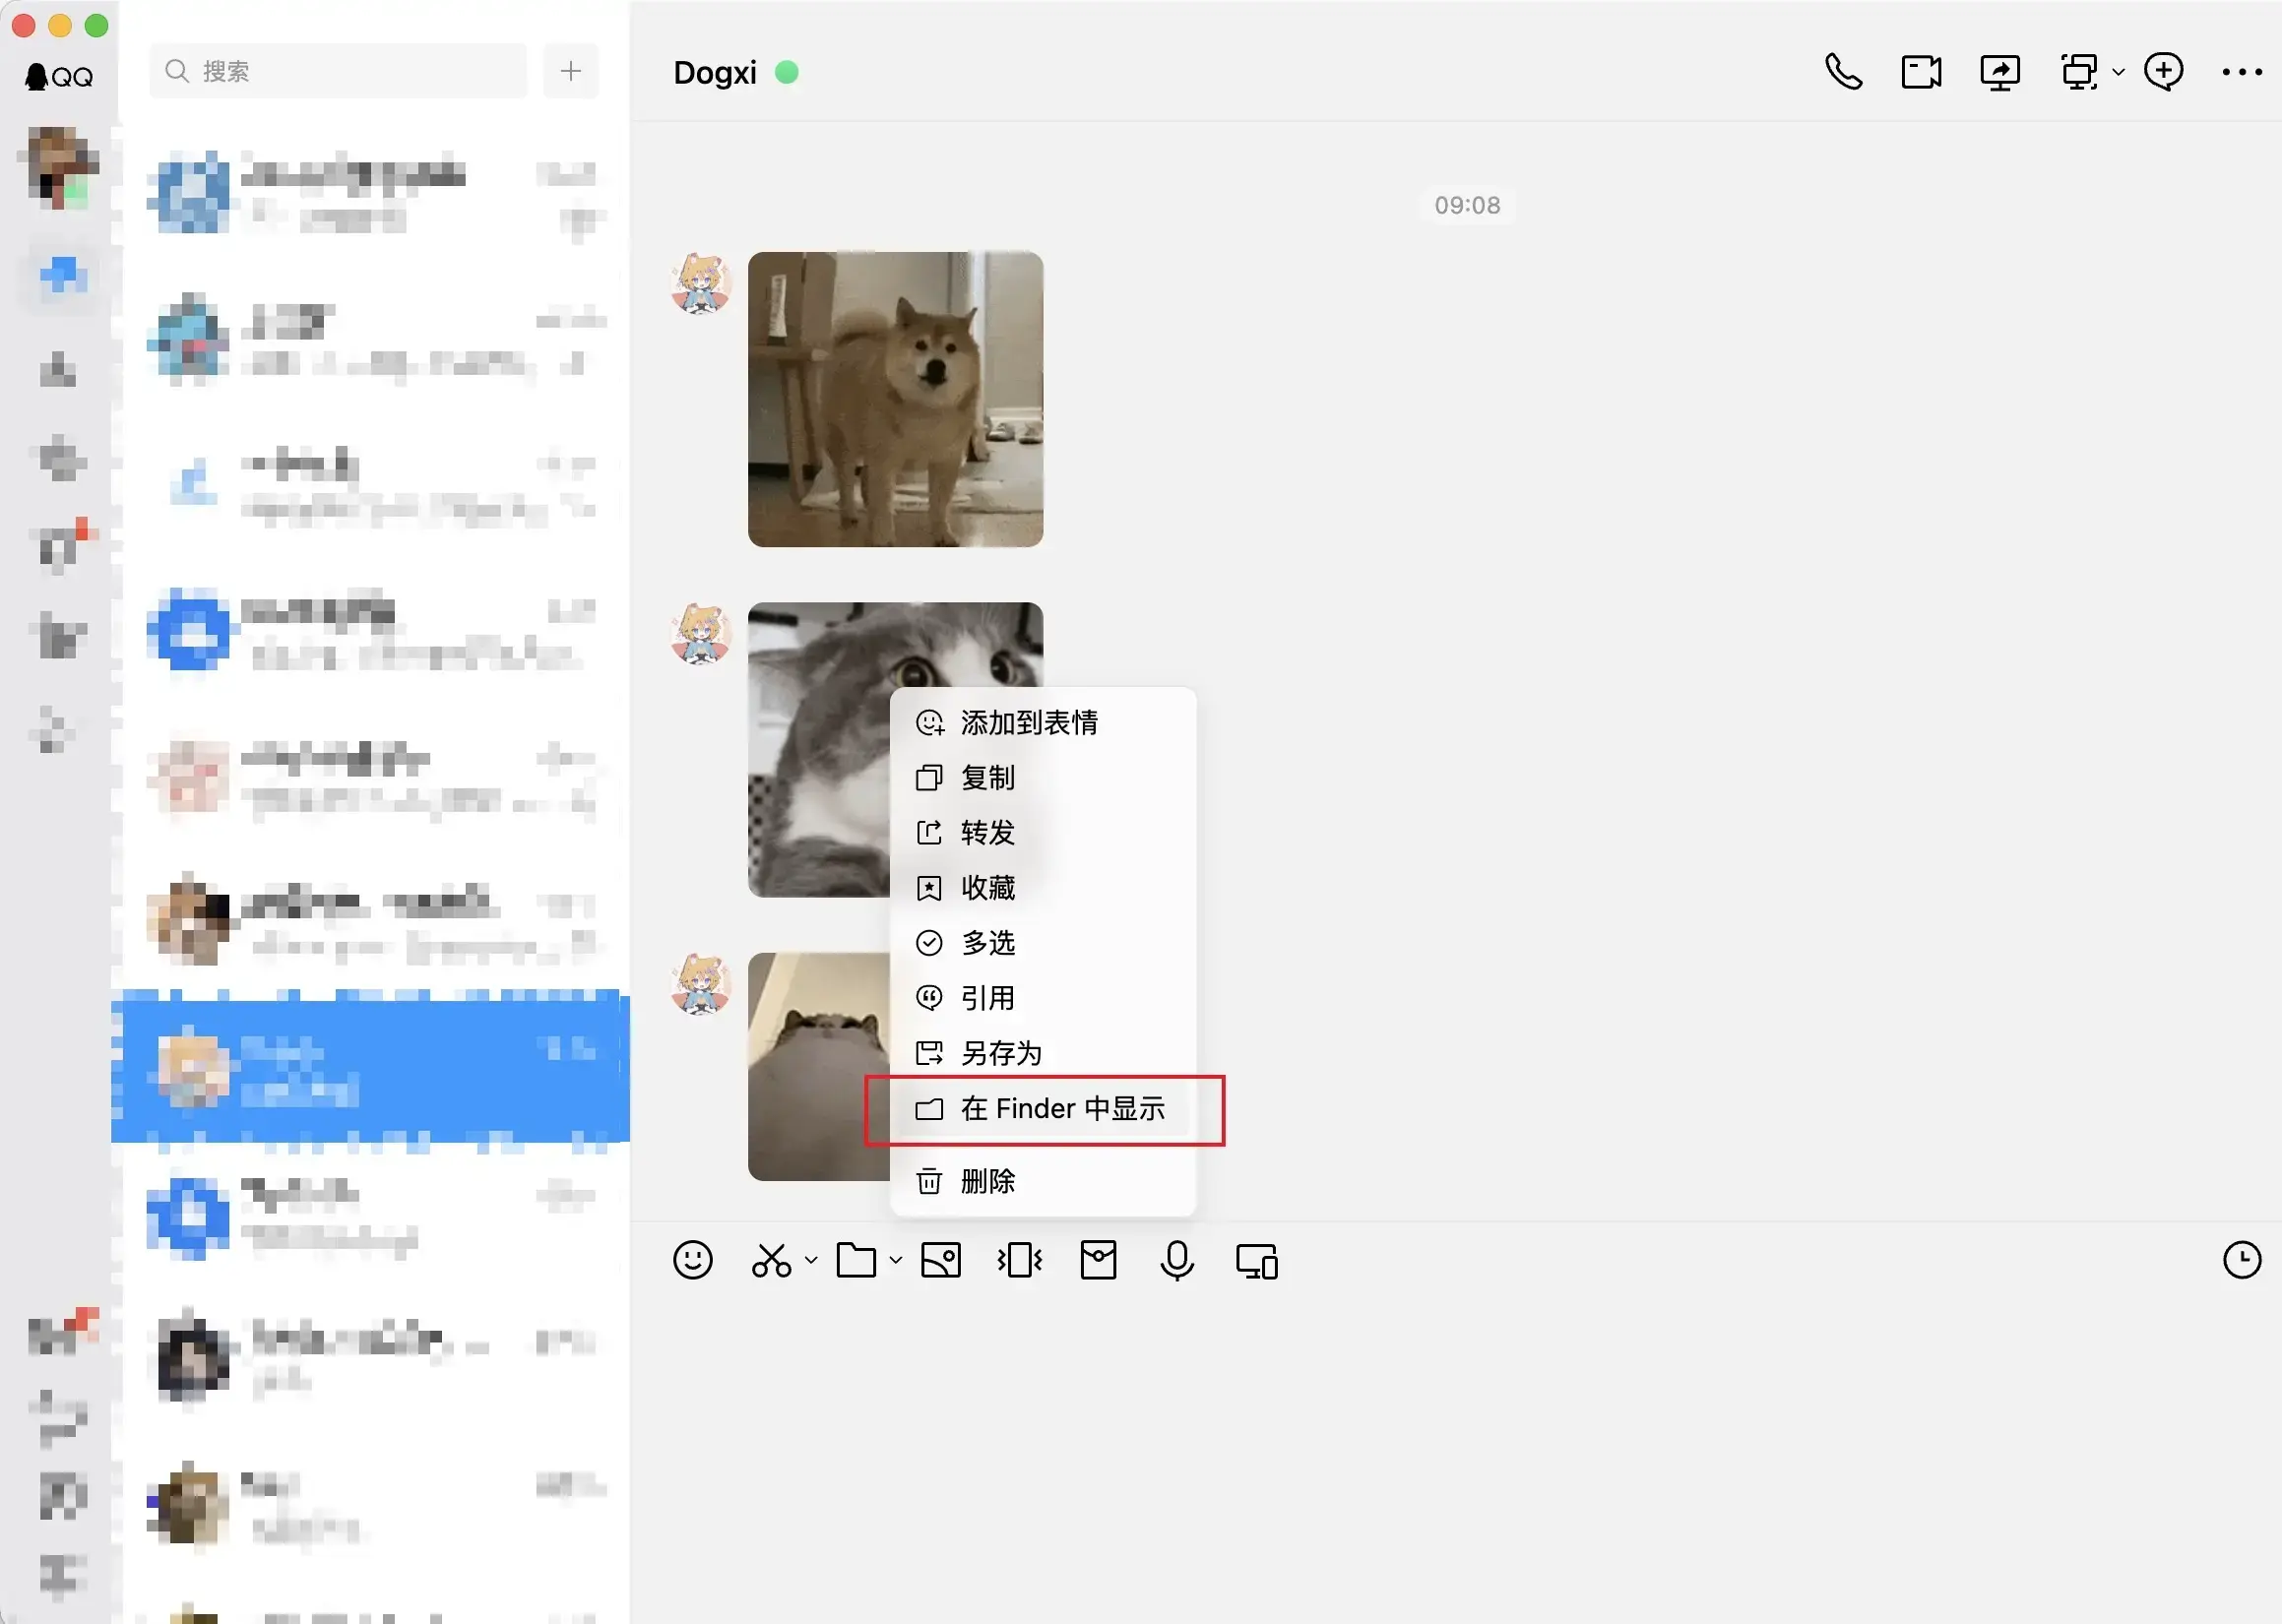
Task: Click the 09:08 timestamp label
Action: [x=1467, y=205]
